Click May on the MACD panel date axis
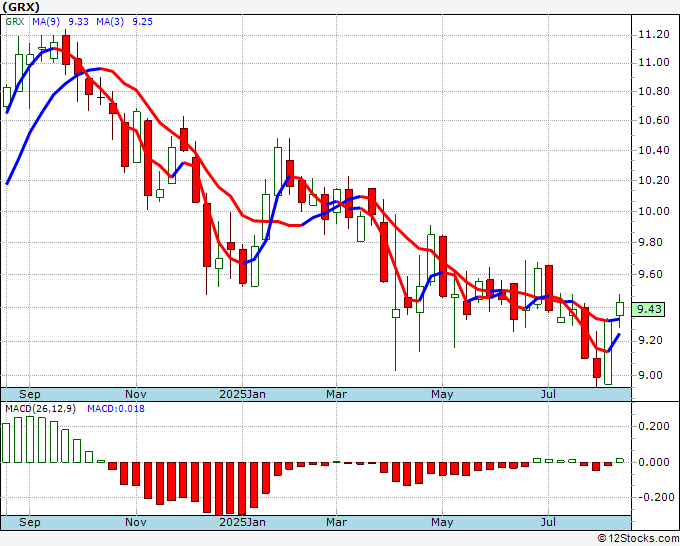Image resolution: width=680 pixels, height=546 pixels. tap(442, 522)
